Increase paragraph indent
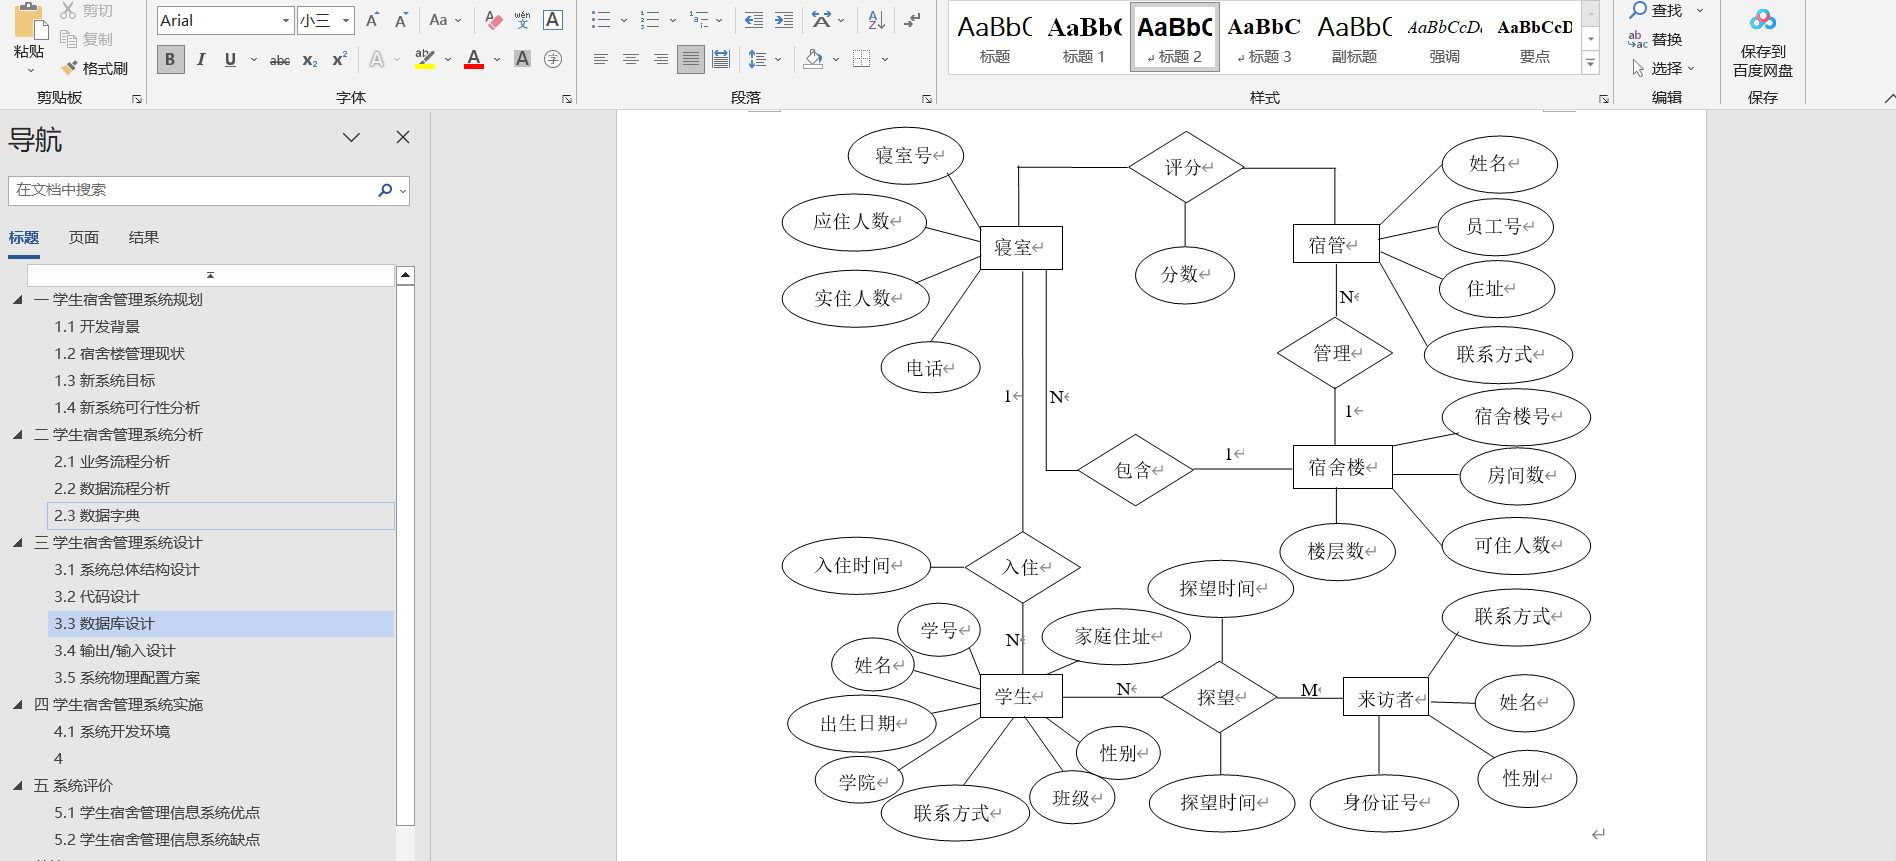The height and width of the screenshot is (861, 1896). click(x=784, y=20)
